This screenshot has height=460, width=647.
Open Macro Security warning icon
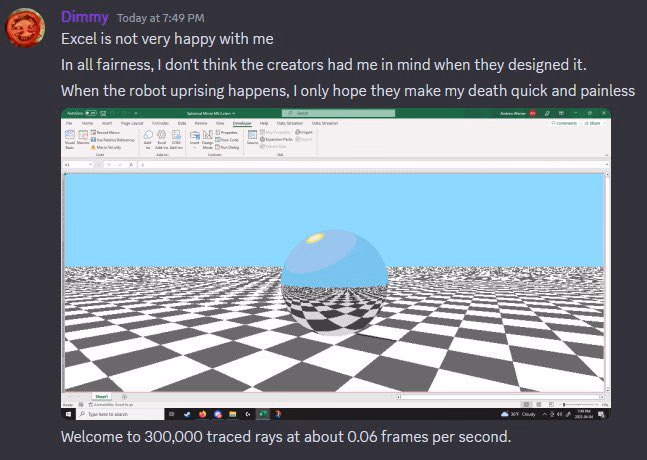(x=93, y=147)
